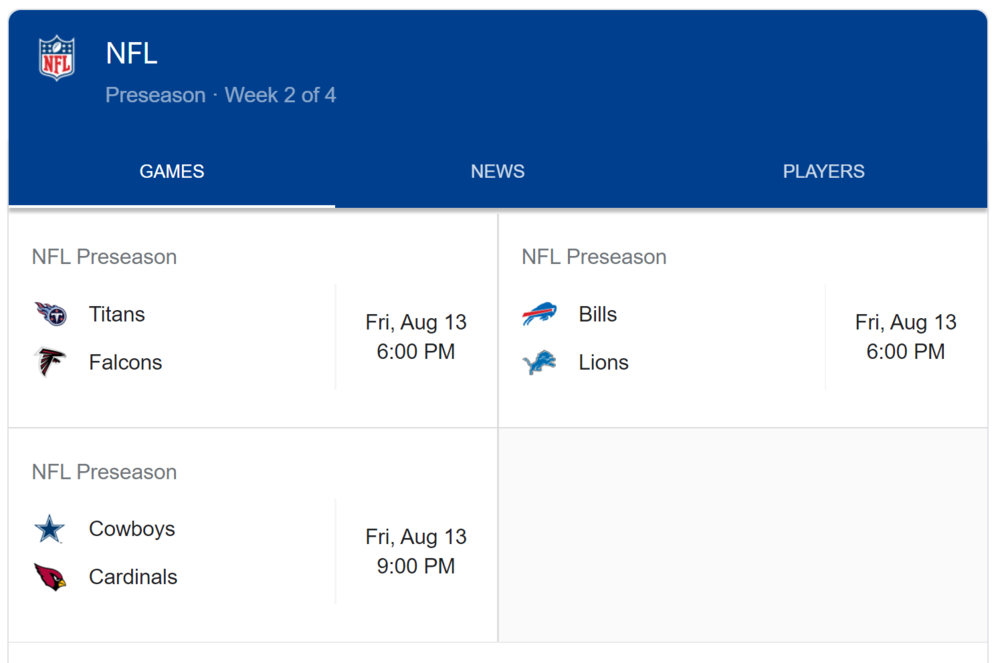Select the Cardinals team name
Image resolution: width=1000 pixels, height=663 pixels.
[133, 577]
